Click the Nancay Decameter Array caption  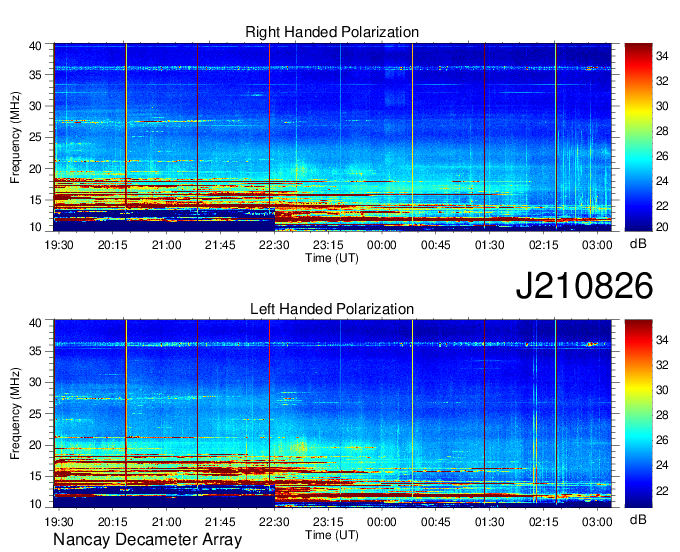click(147, 539)
